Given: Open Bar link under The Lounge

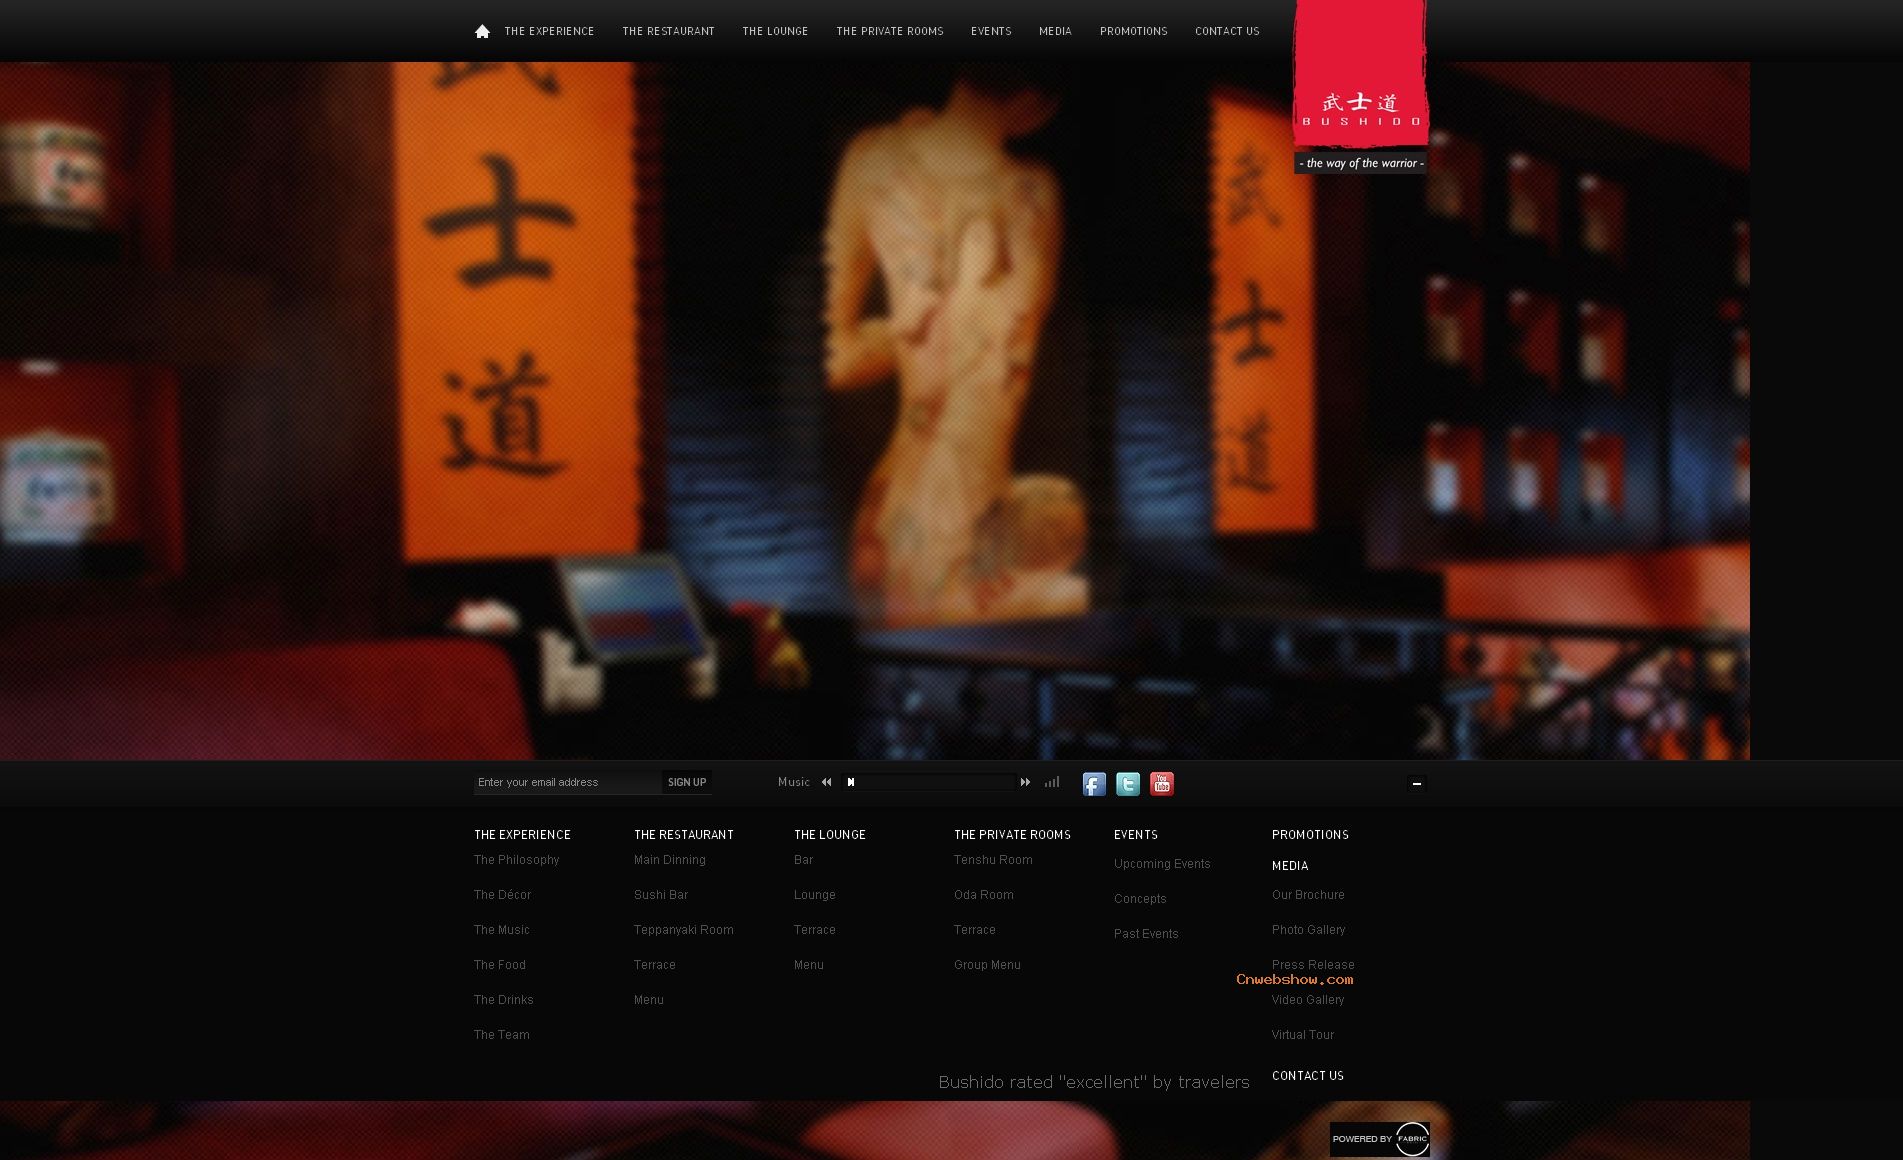Looking at the screenshot, I should pyautogui.click(x=803, y=860).
